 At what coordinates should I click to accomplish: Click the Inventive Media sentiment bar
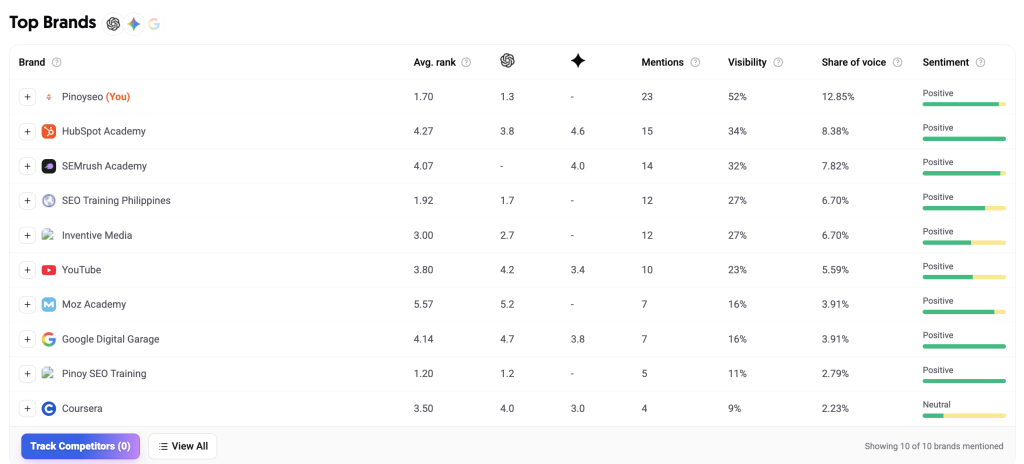(x=964, y=242)
